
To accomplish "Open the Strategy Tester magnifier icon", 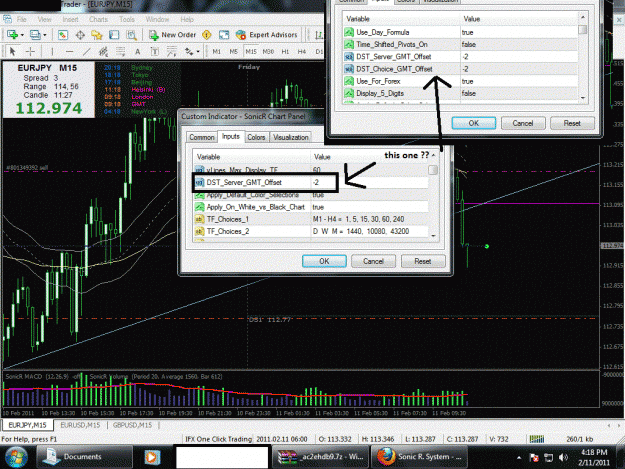I will tap(131, 35).
